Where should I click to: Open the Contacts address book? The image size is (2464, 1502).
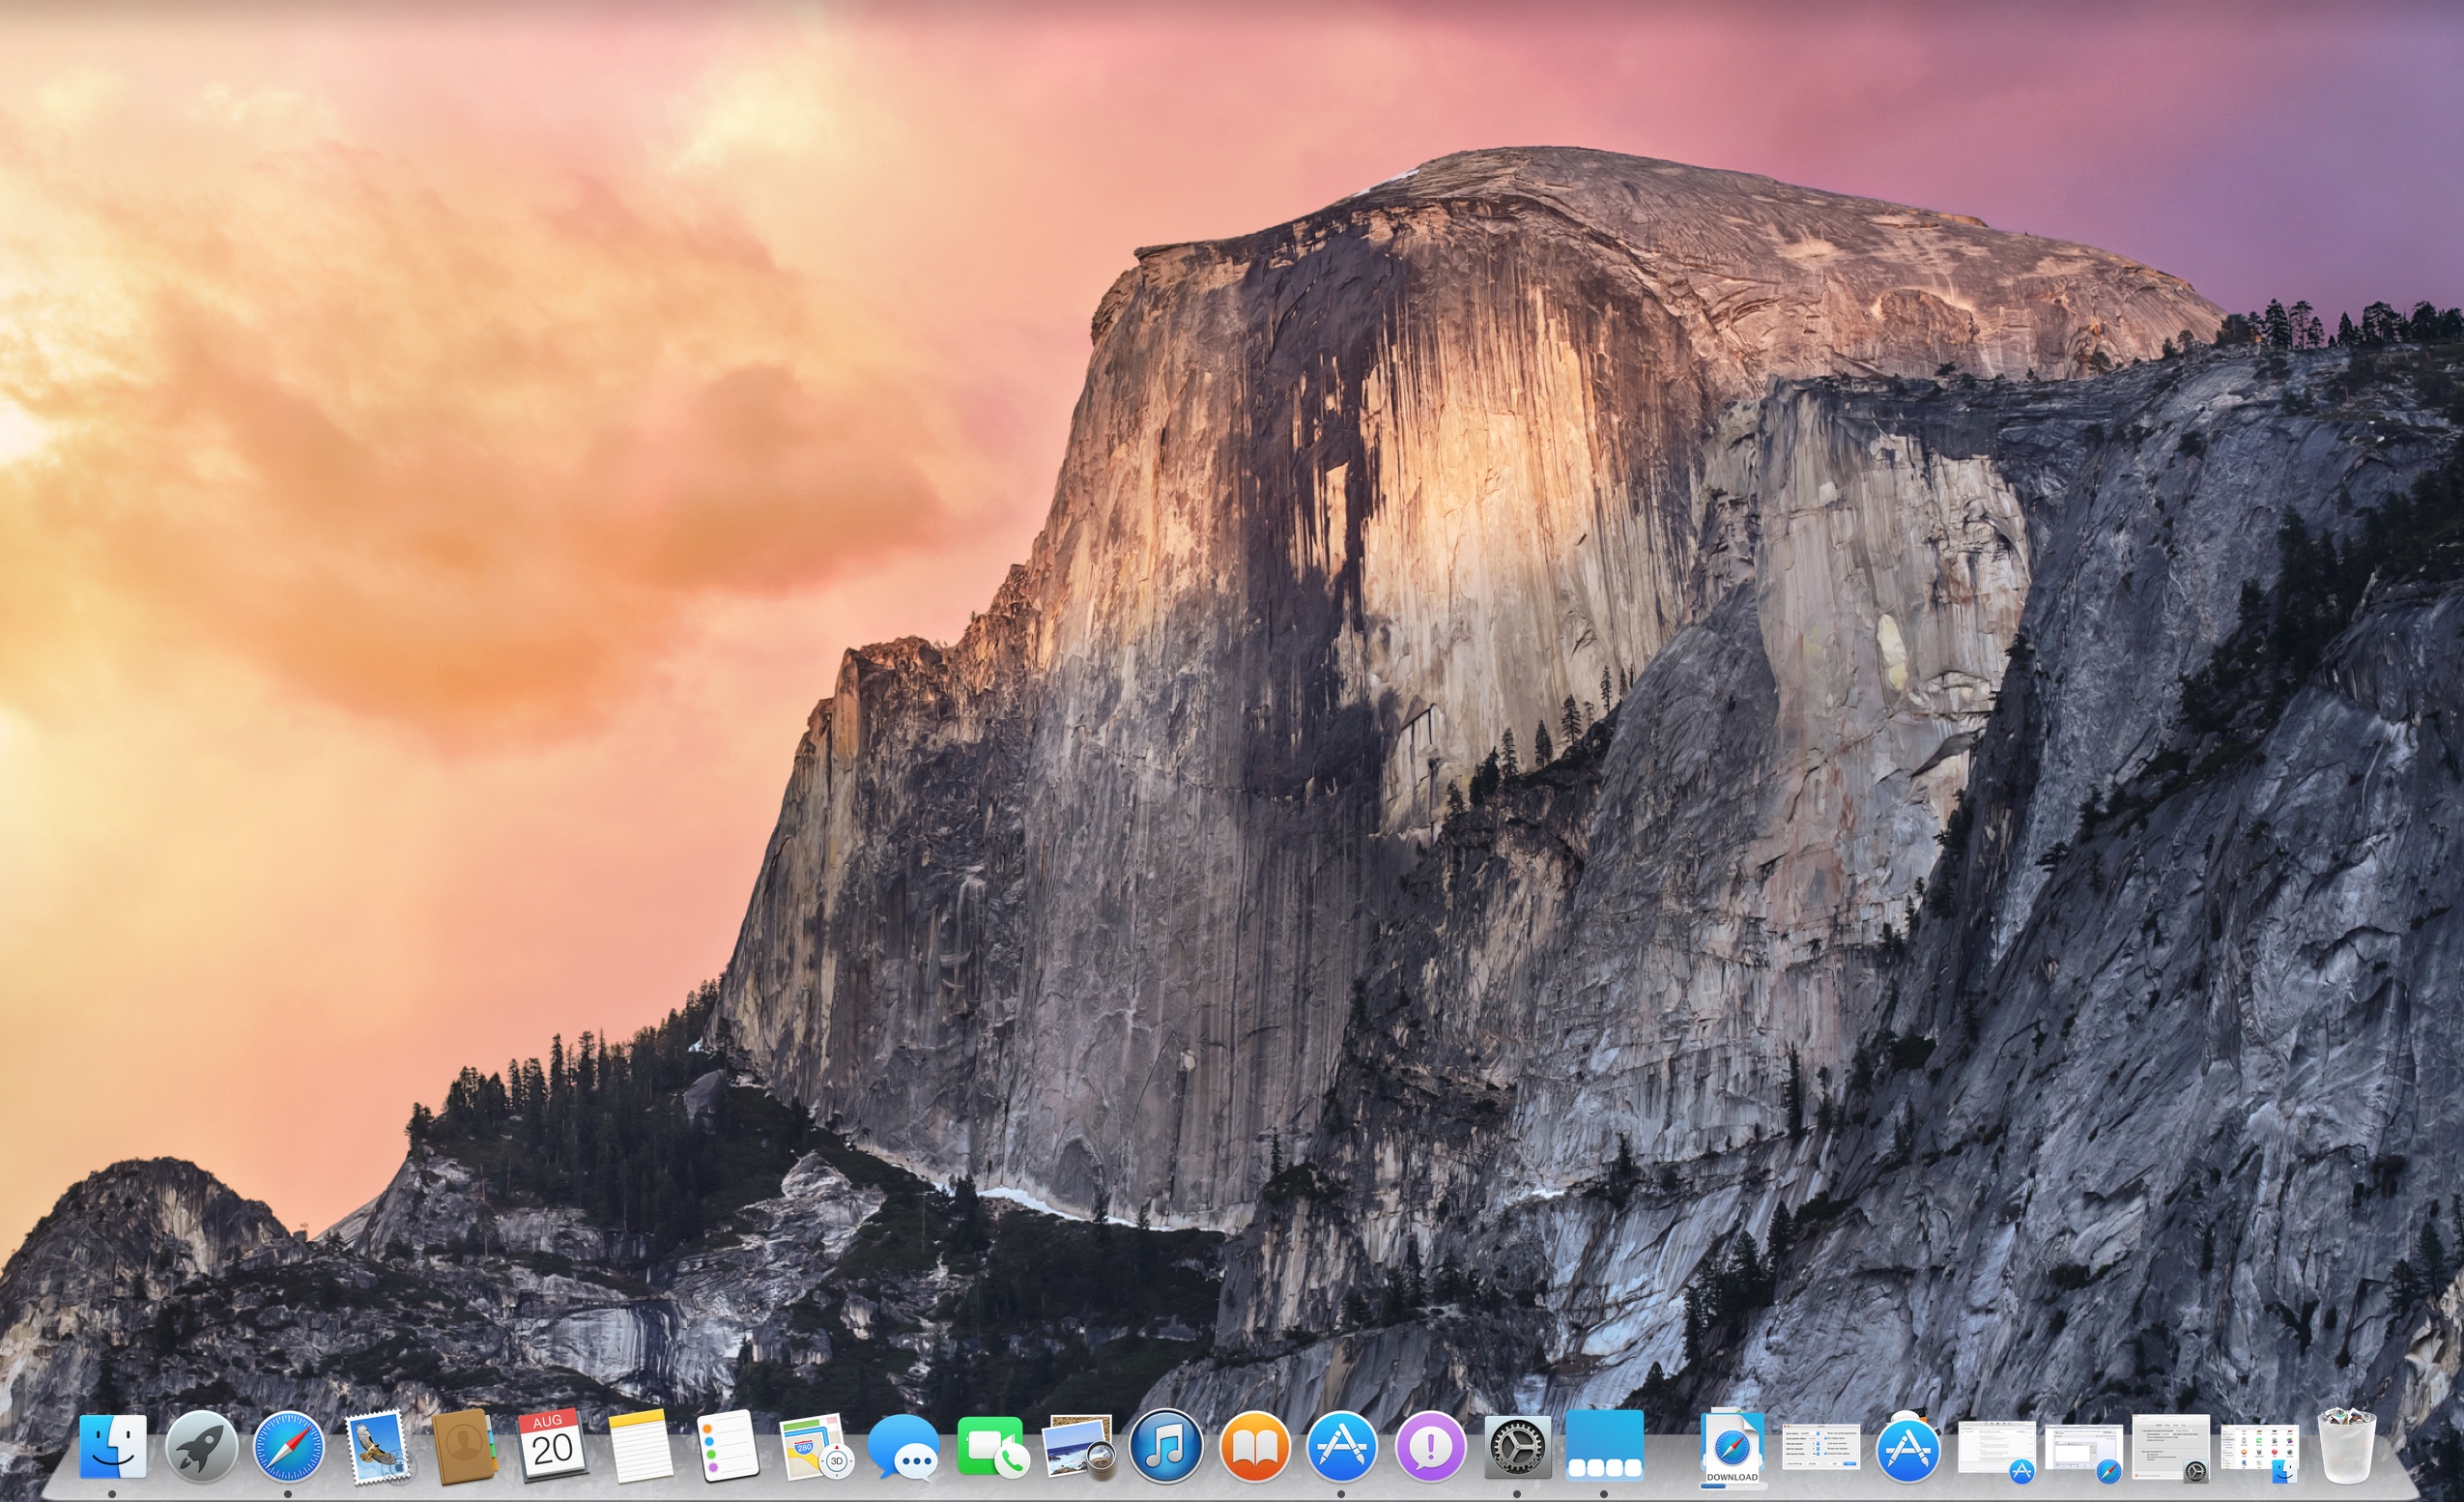tap(464, 1446)
